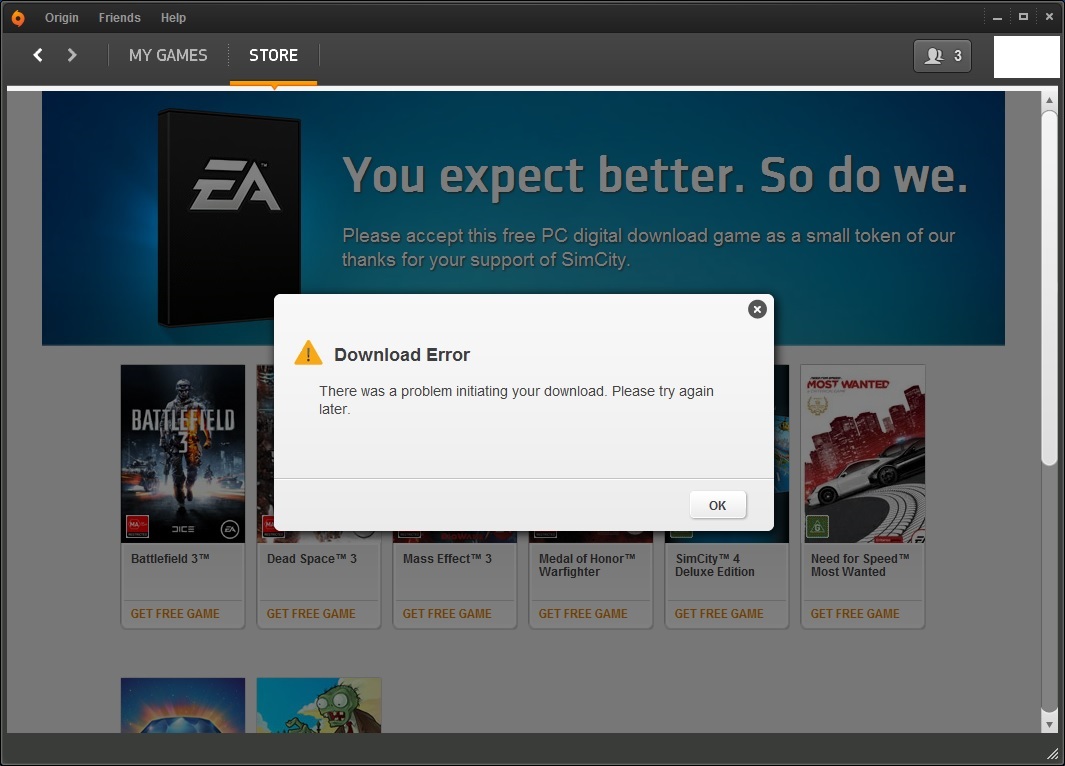This screenshot has width=1065, height=766.
Task: Click the Medal of Honor Warfighter title
Action: [587, 565]
